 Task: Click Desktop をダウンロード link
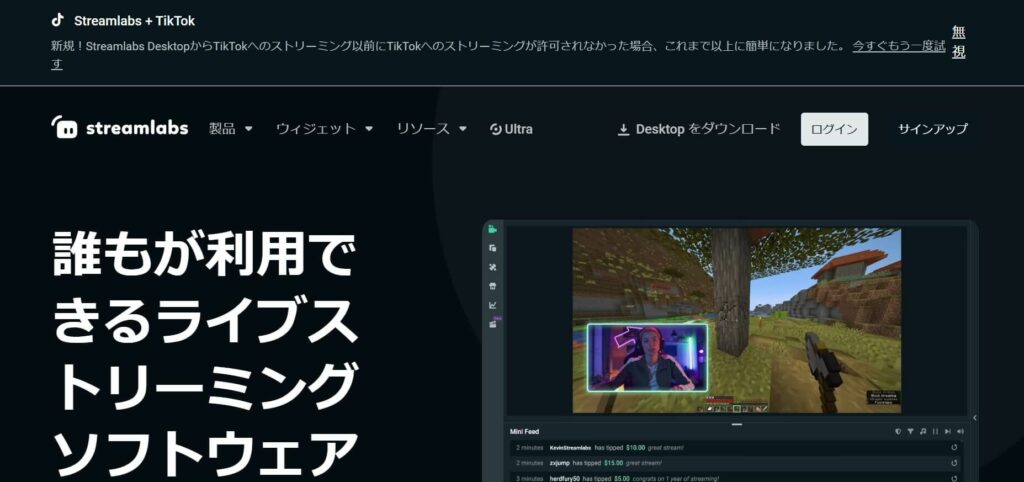pos(699,129)
